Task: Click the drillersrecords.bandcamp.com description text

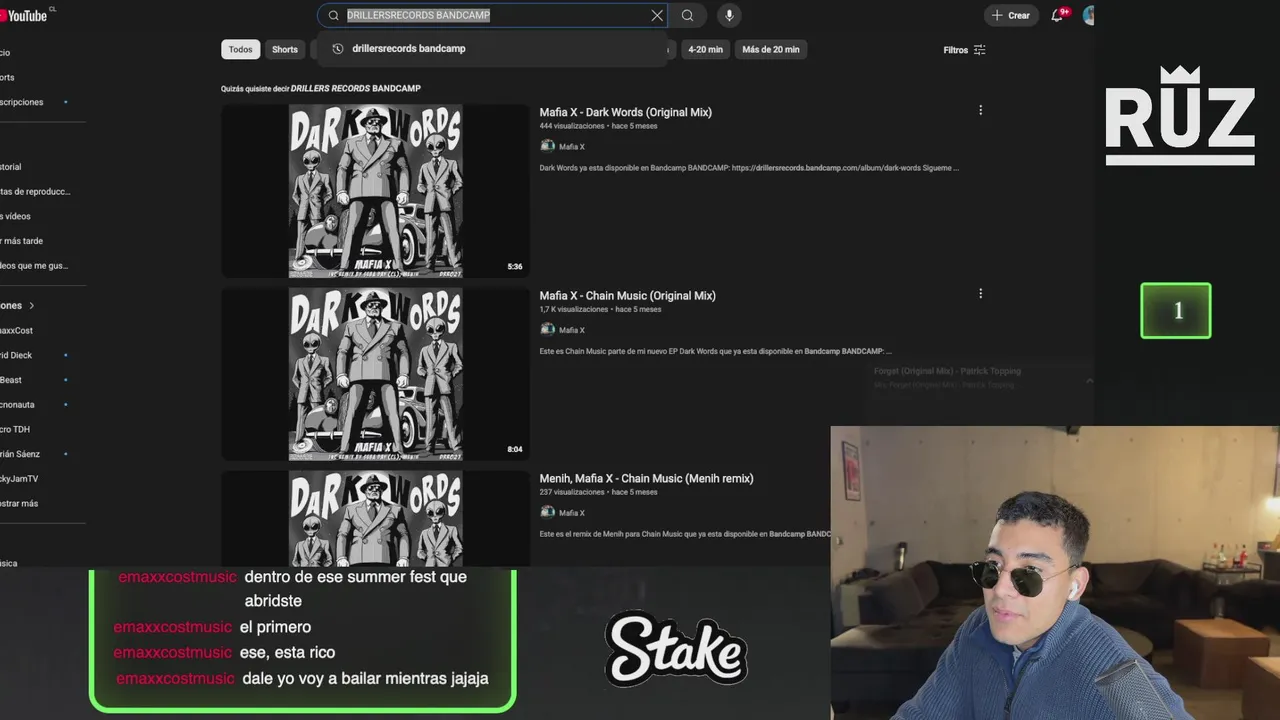Action: [749, 168]
